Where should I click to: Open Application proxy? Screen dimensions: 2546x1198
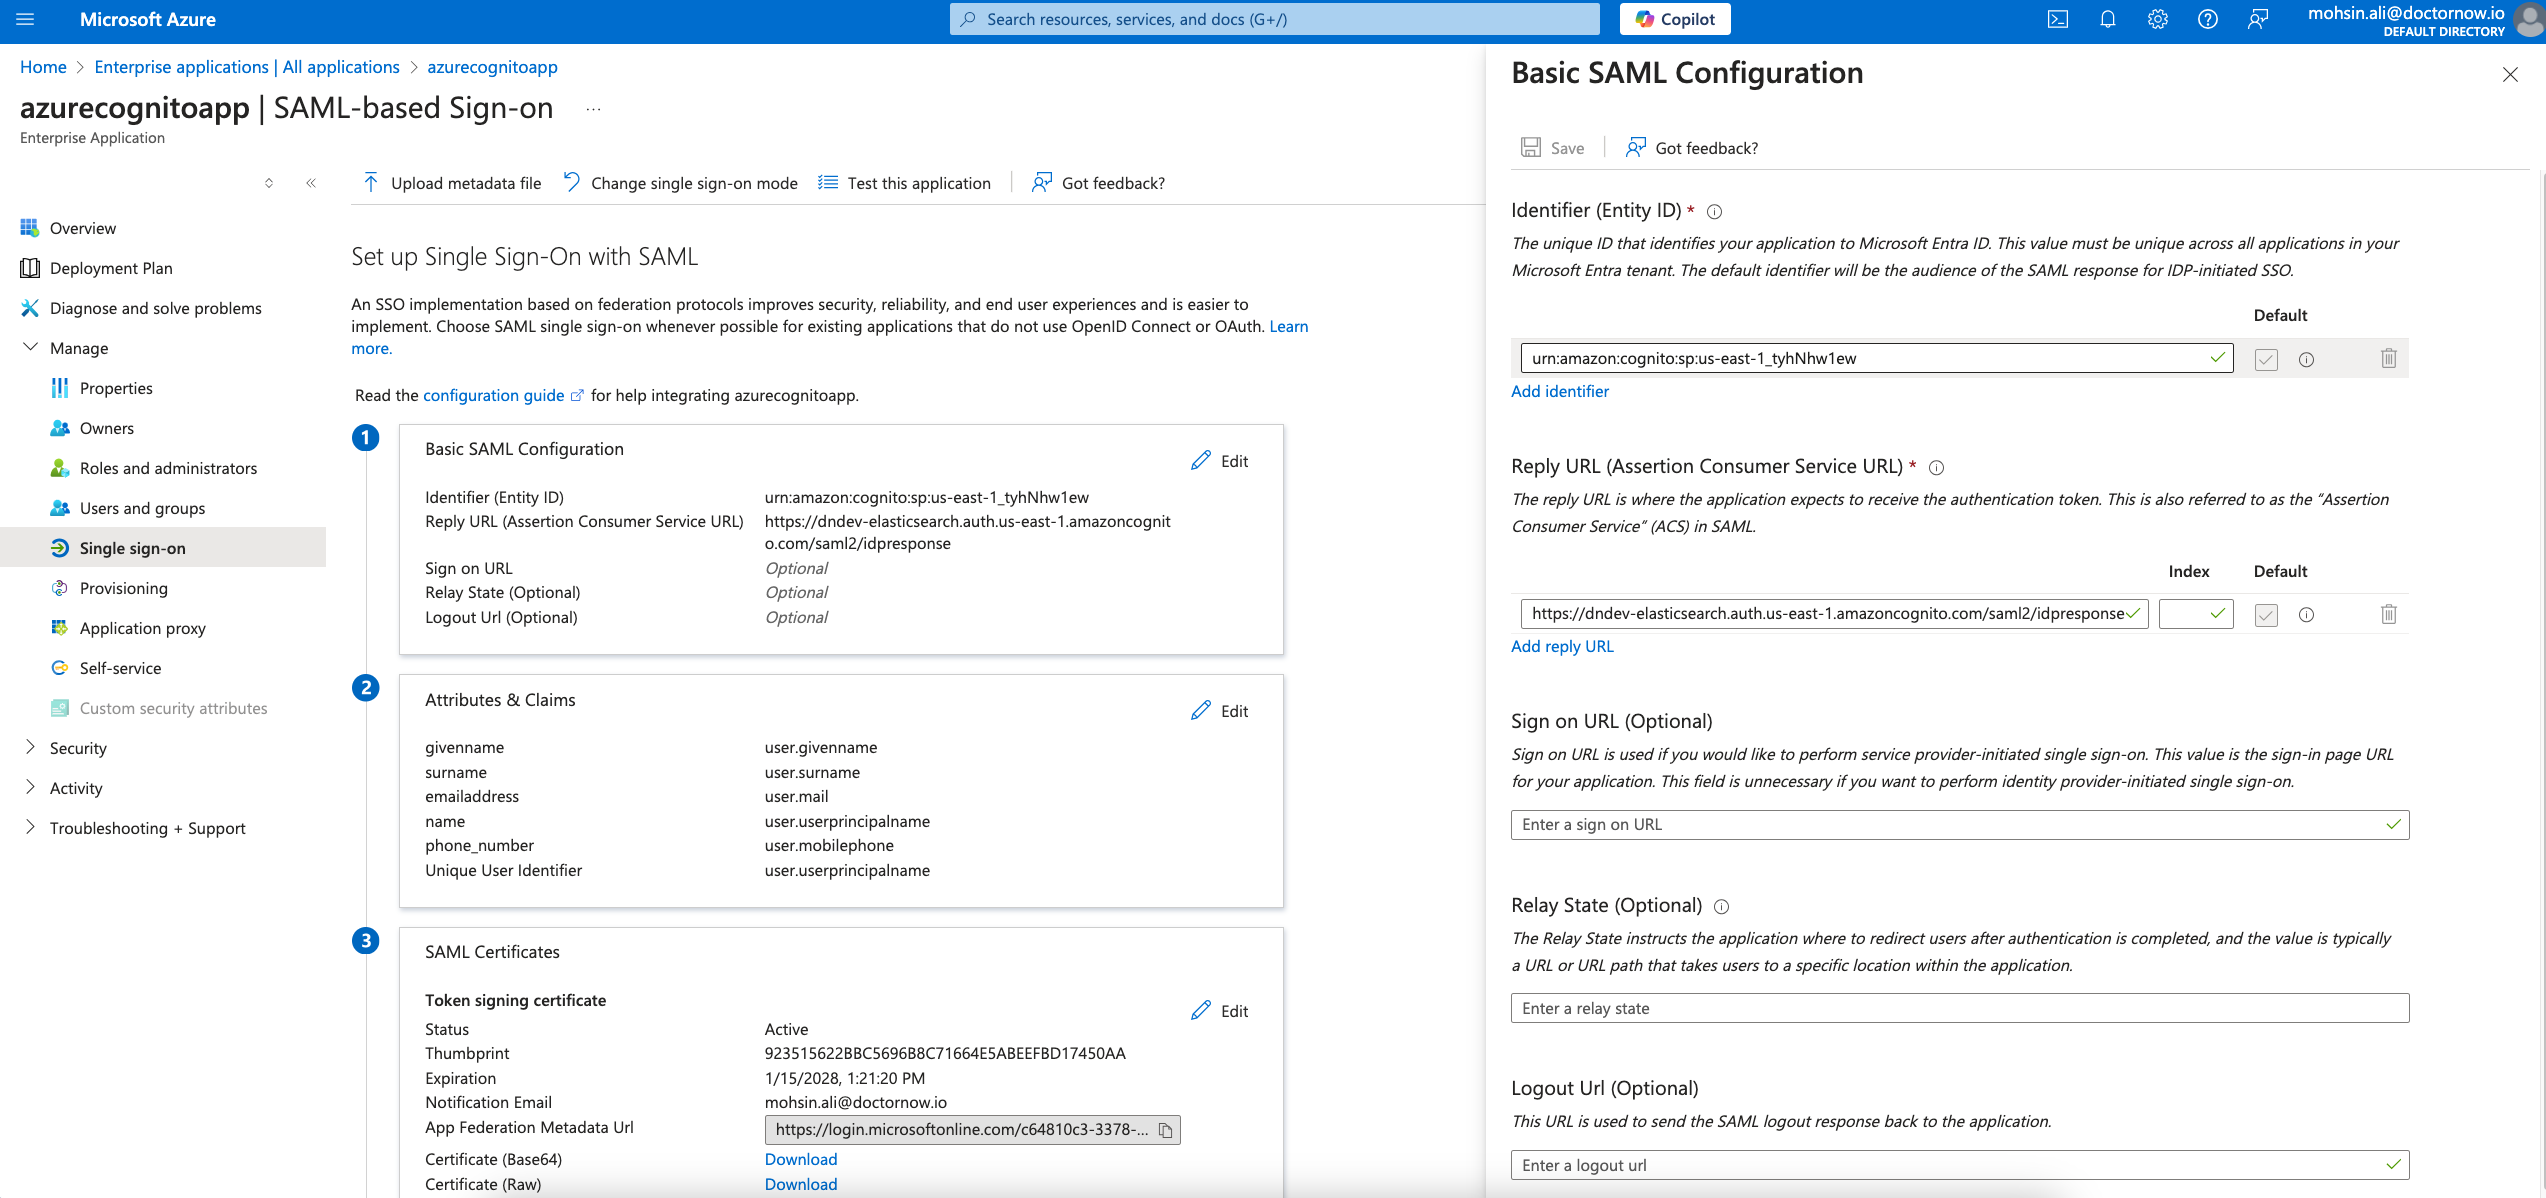tap(143, 628)
